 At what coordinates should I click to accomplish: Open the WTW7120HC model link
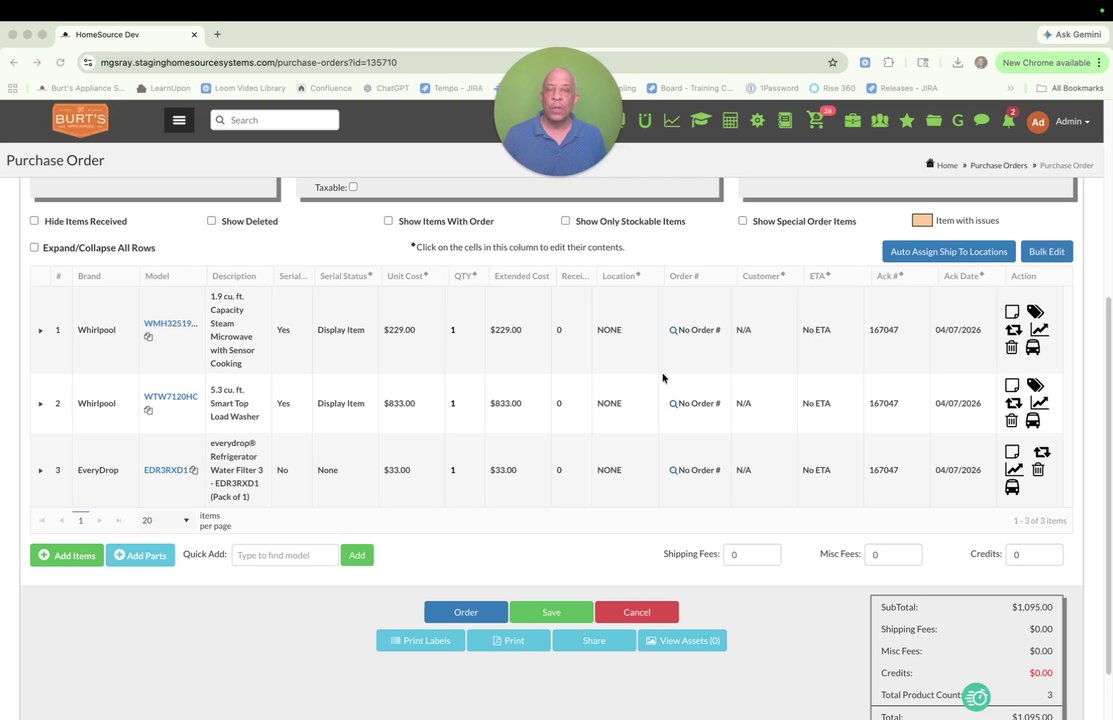pos(171,397)
